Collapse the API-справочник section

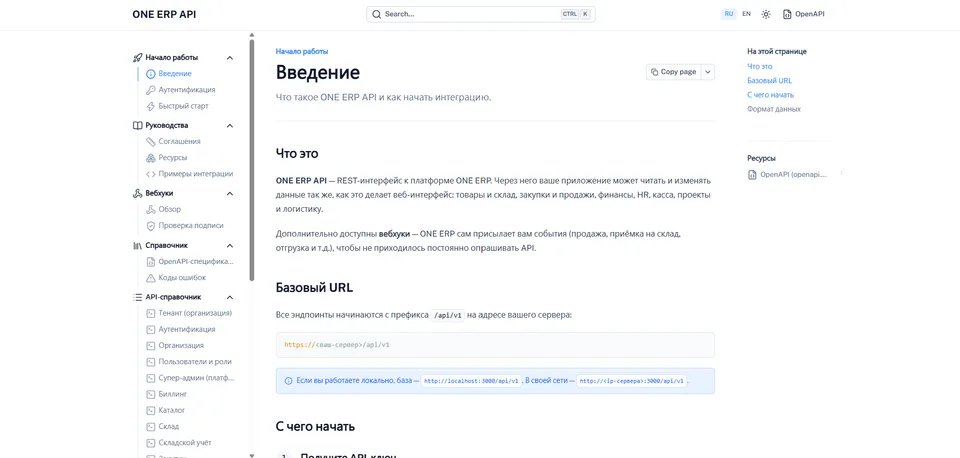click(230, 298)
